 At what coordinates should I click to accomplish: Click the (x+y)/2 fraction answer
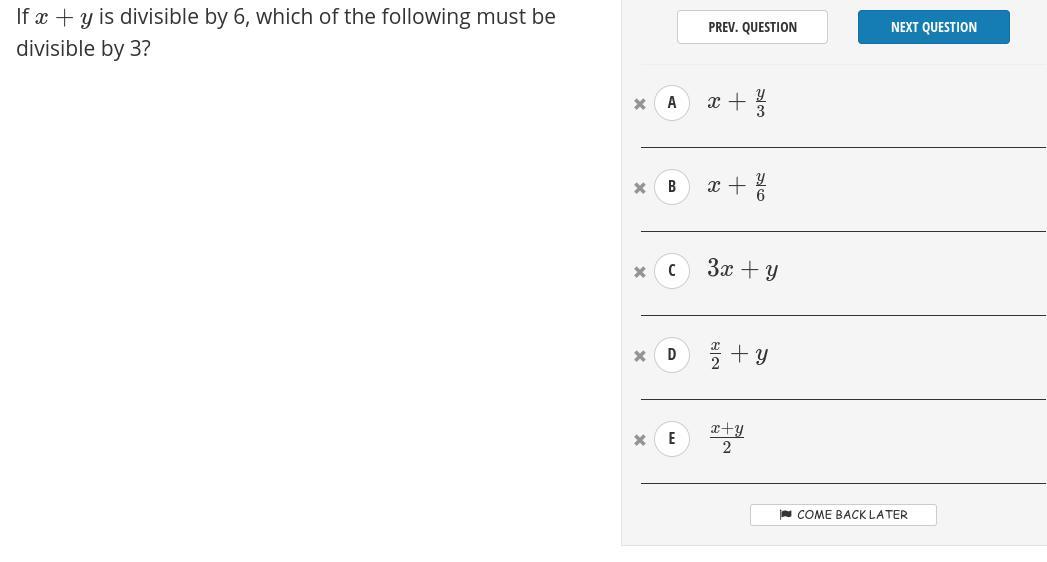(727, 438)
